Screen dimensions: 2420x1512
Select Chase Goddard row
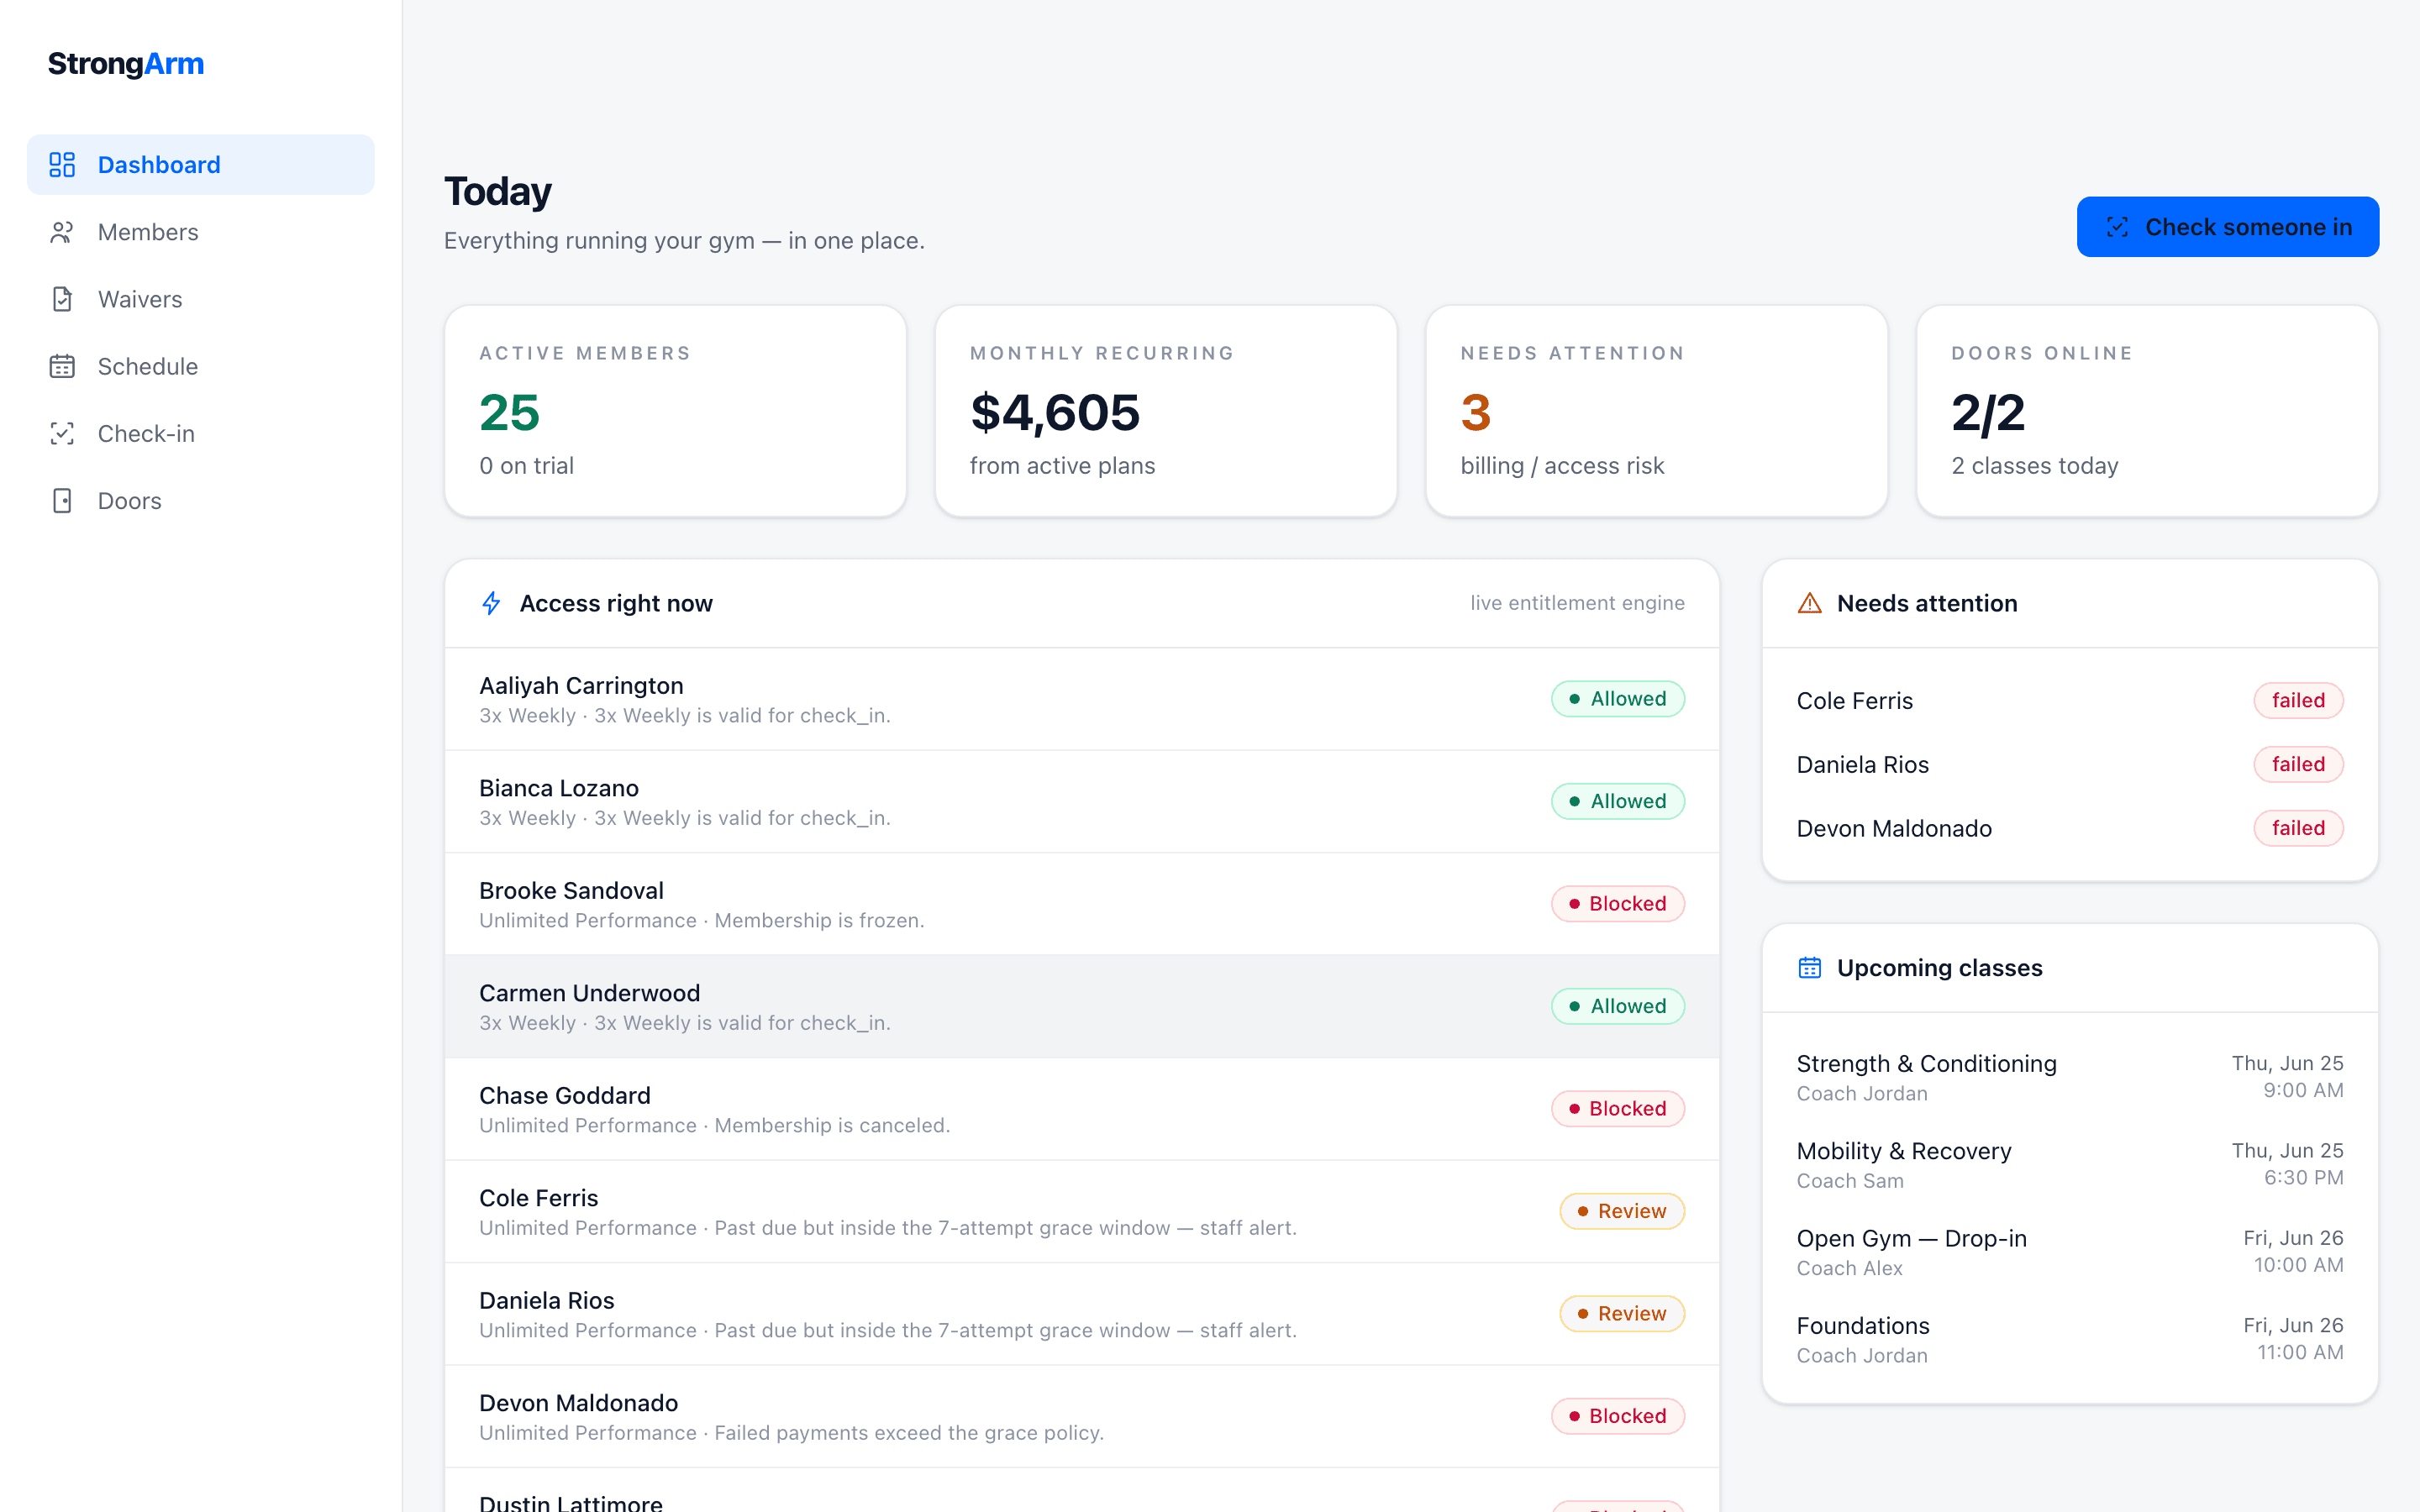pos(1082,1109)
